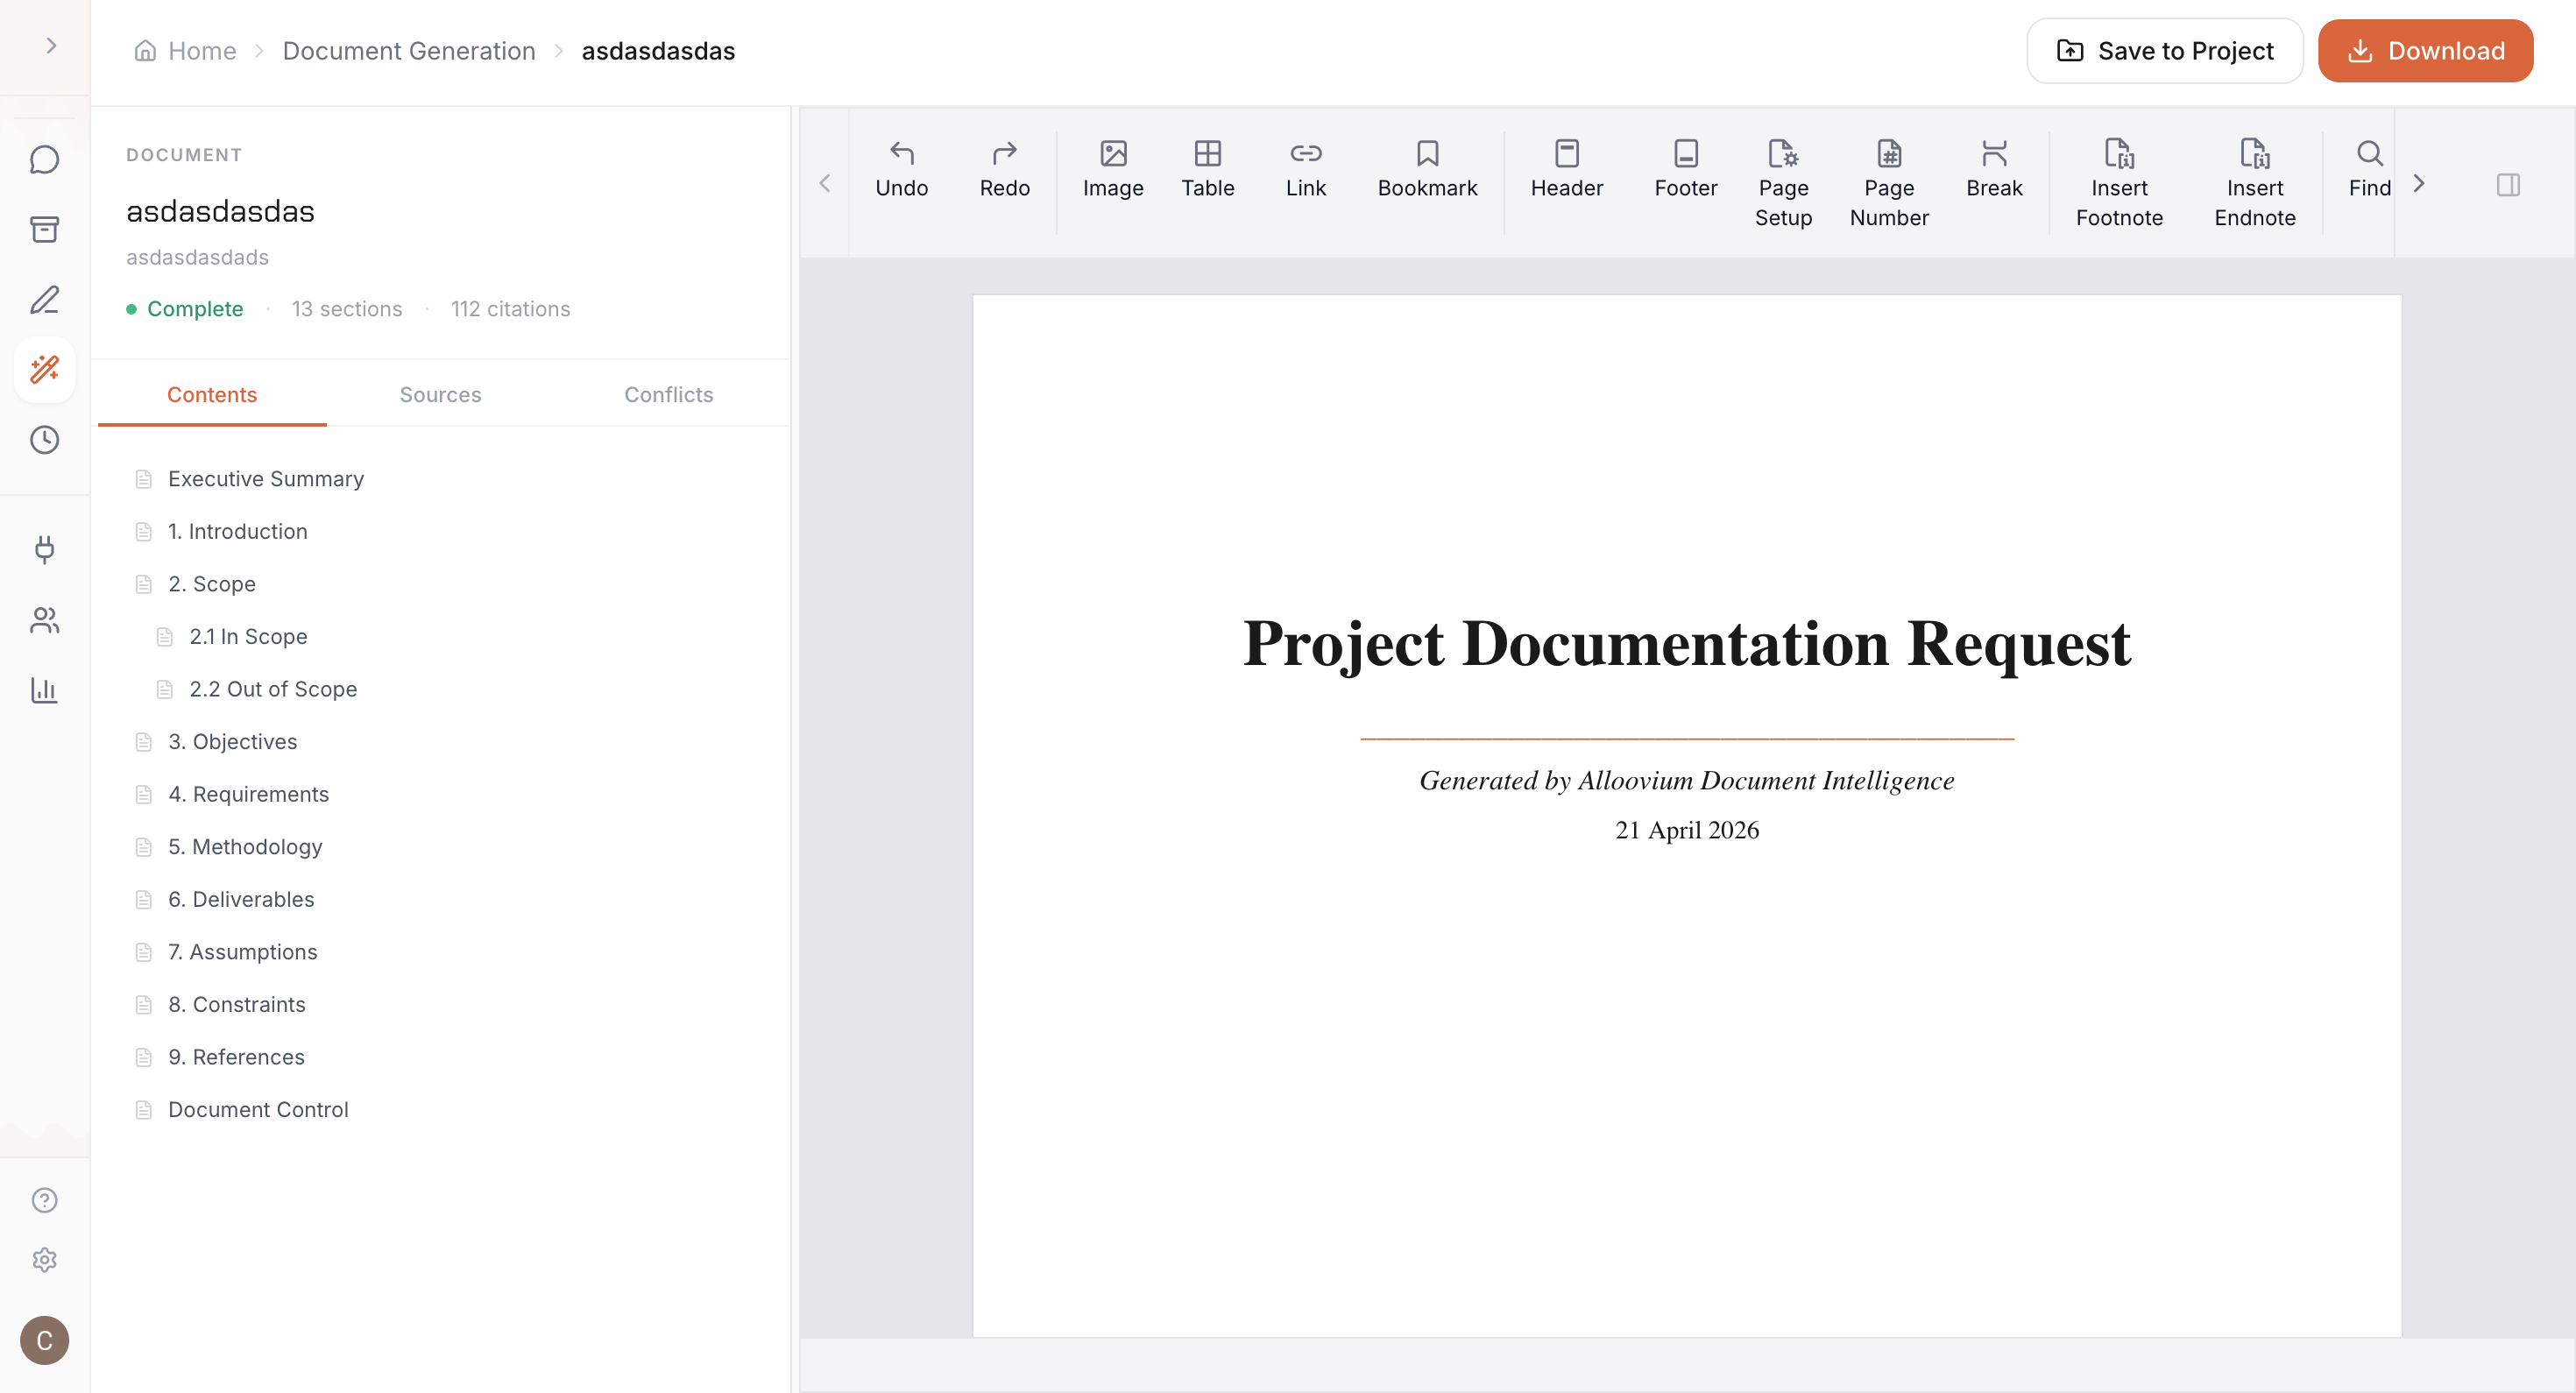Open the Document Control section
2576x1393 pixels.
[258, 1110]
